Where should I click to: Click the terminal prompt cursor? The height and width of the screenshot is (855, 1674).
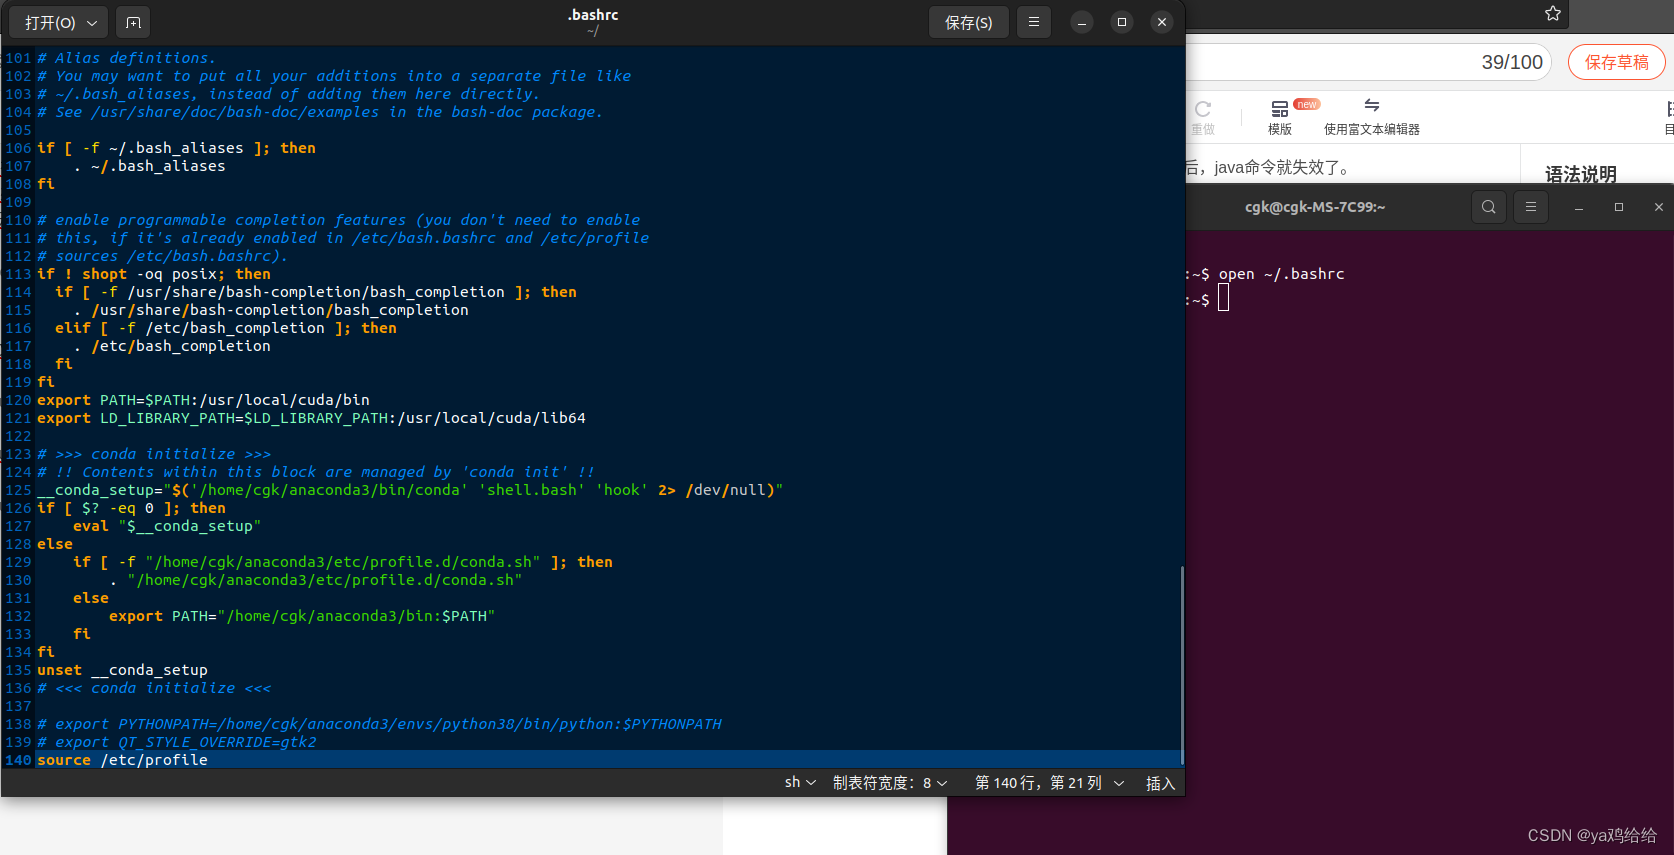[1223, 299]
